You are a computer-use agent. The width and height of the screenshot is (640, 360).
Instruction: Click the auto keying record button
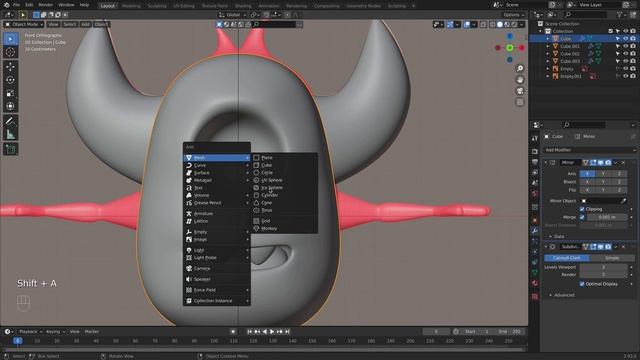[233, 332]
